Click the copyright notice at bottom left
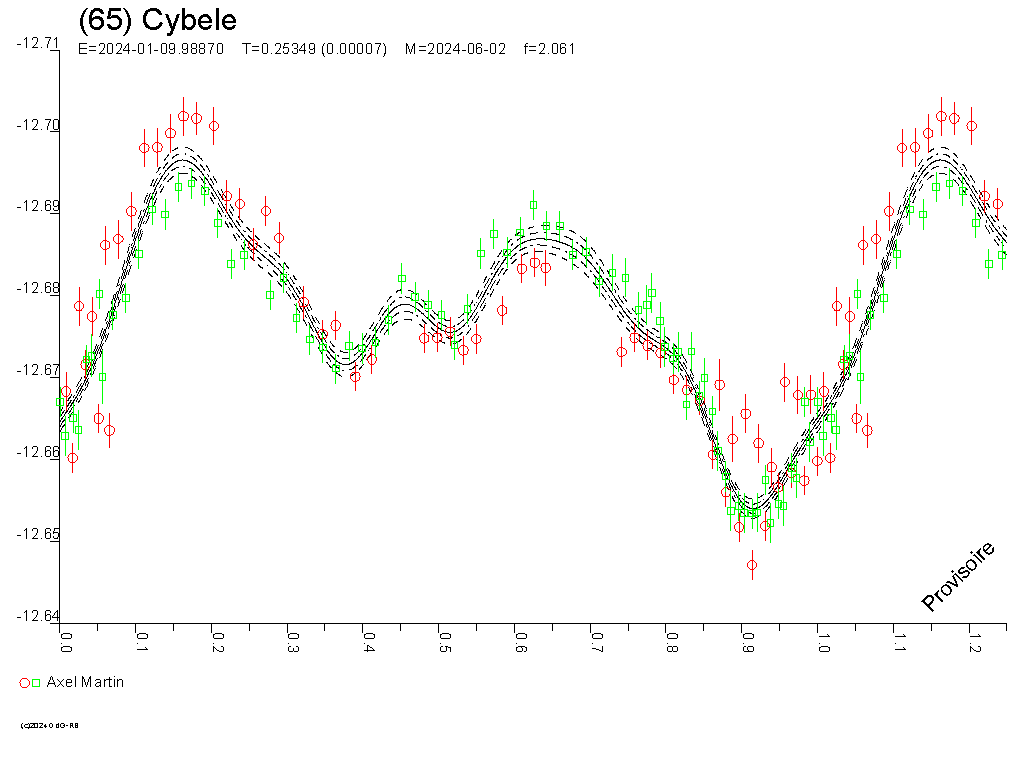Image resolution: width=1024 pixels, height=768 pixels. (x=50, y=725)
